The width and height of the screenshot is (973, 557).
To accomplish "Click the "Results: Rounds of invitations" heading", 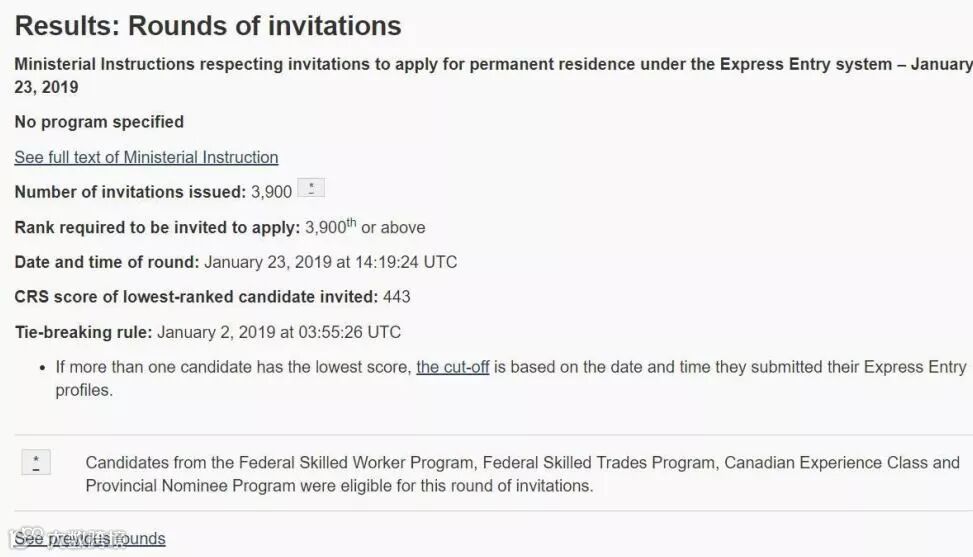I will tap(208, 26).
